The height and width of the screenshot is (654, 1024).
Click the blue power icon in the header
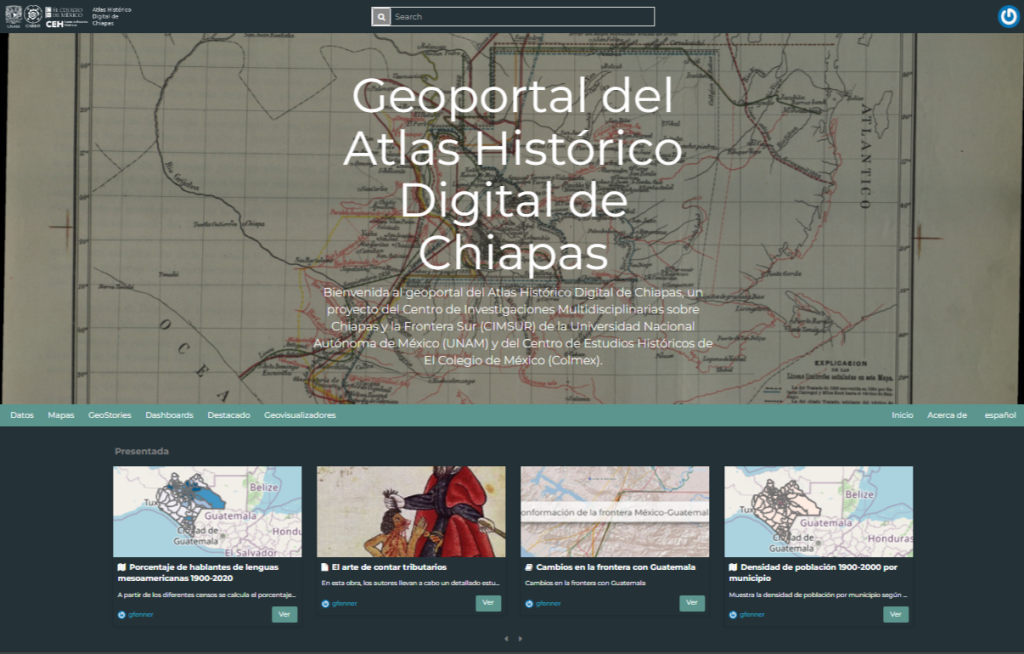click(x=1008, y=16)
